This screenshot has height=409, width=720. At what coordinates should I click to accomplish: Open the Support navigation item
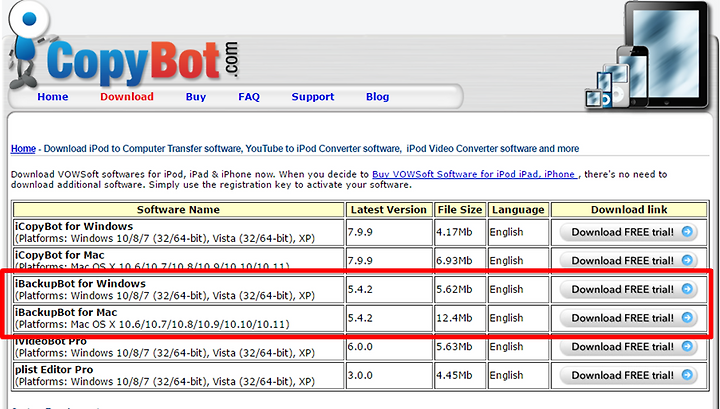click(313, 97)
